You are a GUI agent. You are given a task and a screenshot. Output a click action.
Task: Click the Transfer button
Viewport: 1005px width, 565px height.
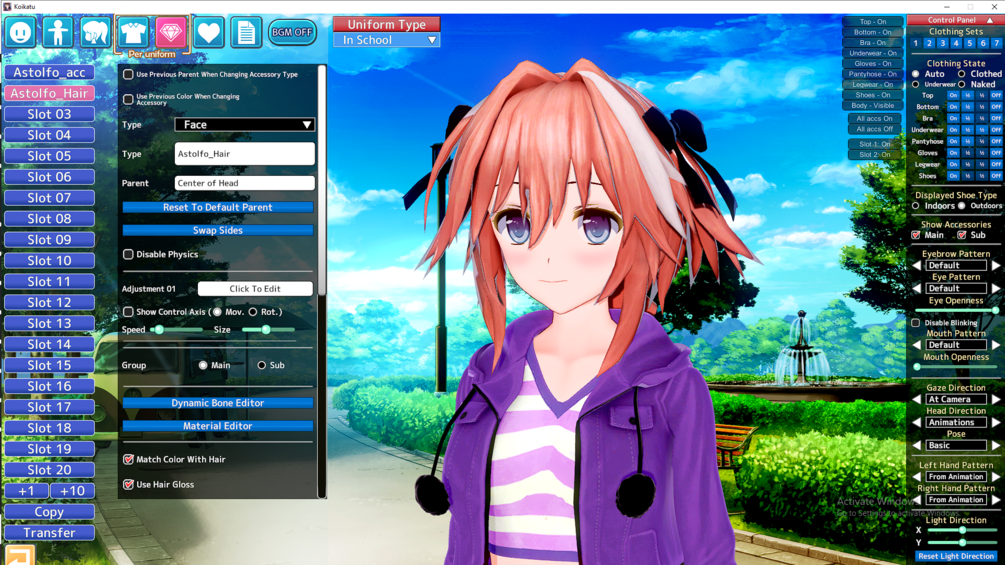click(49, 533)
